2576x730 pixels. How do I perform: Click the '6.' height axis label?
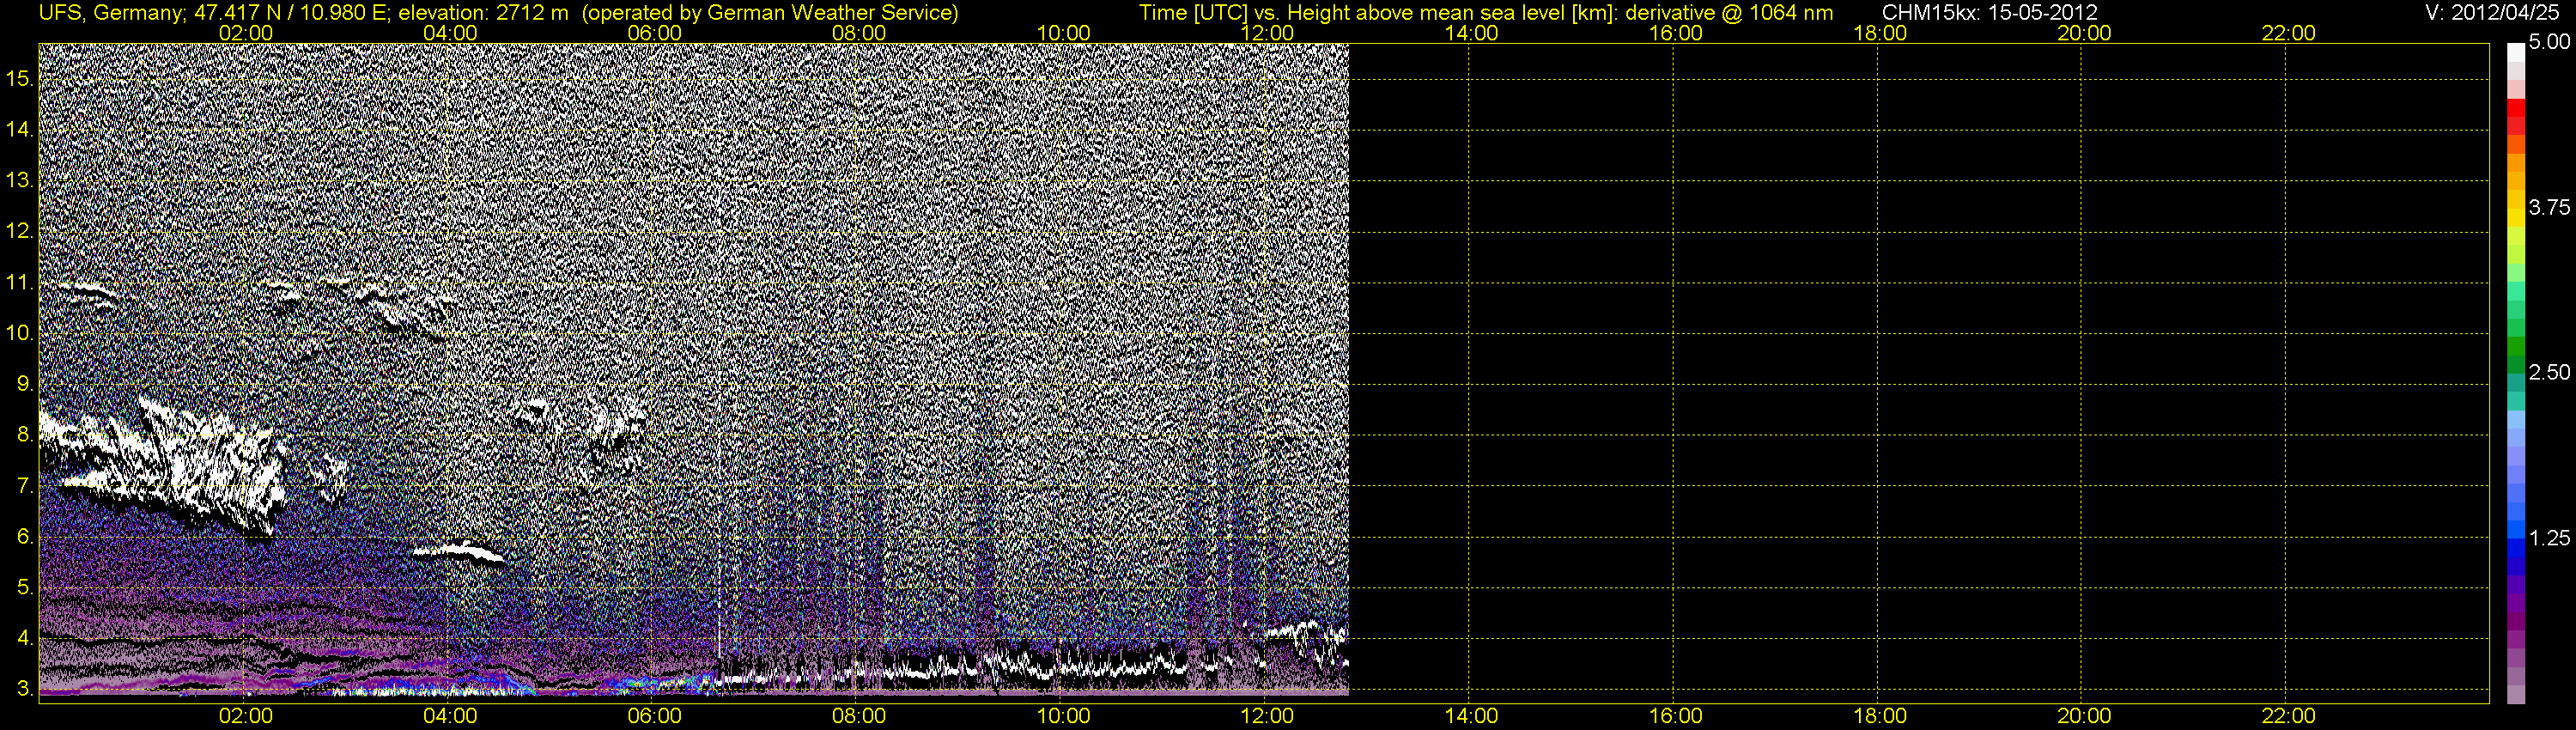coord(25,536)
